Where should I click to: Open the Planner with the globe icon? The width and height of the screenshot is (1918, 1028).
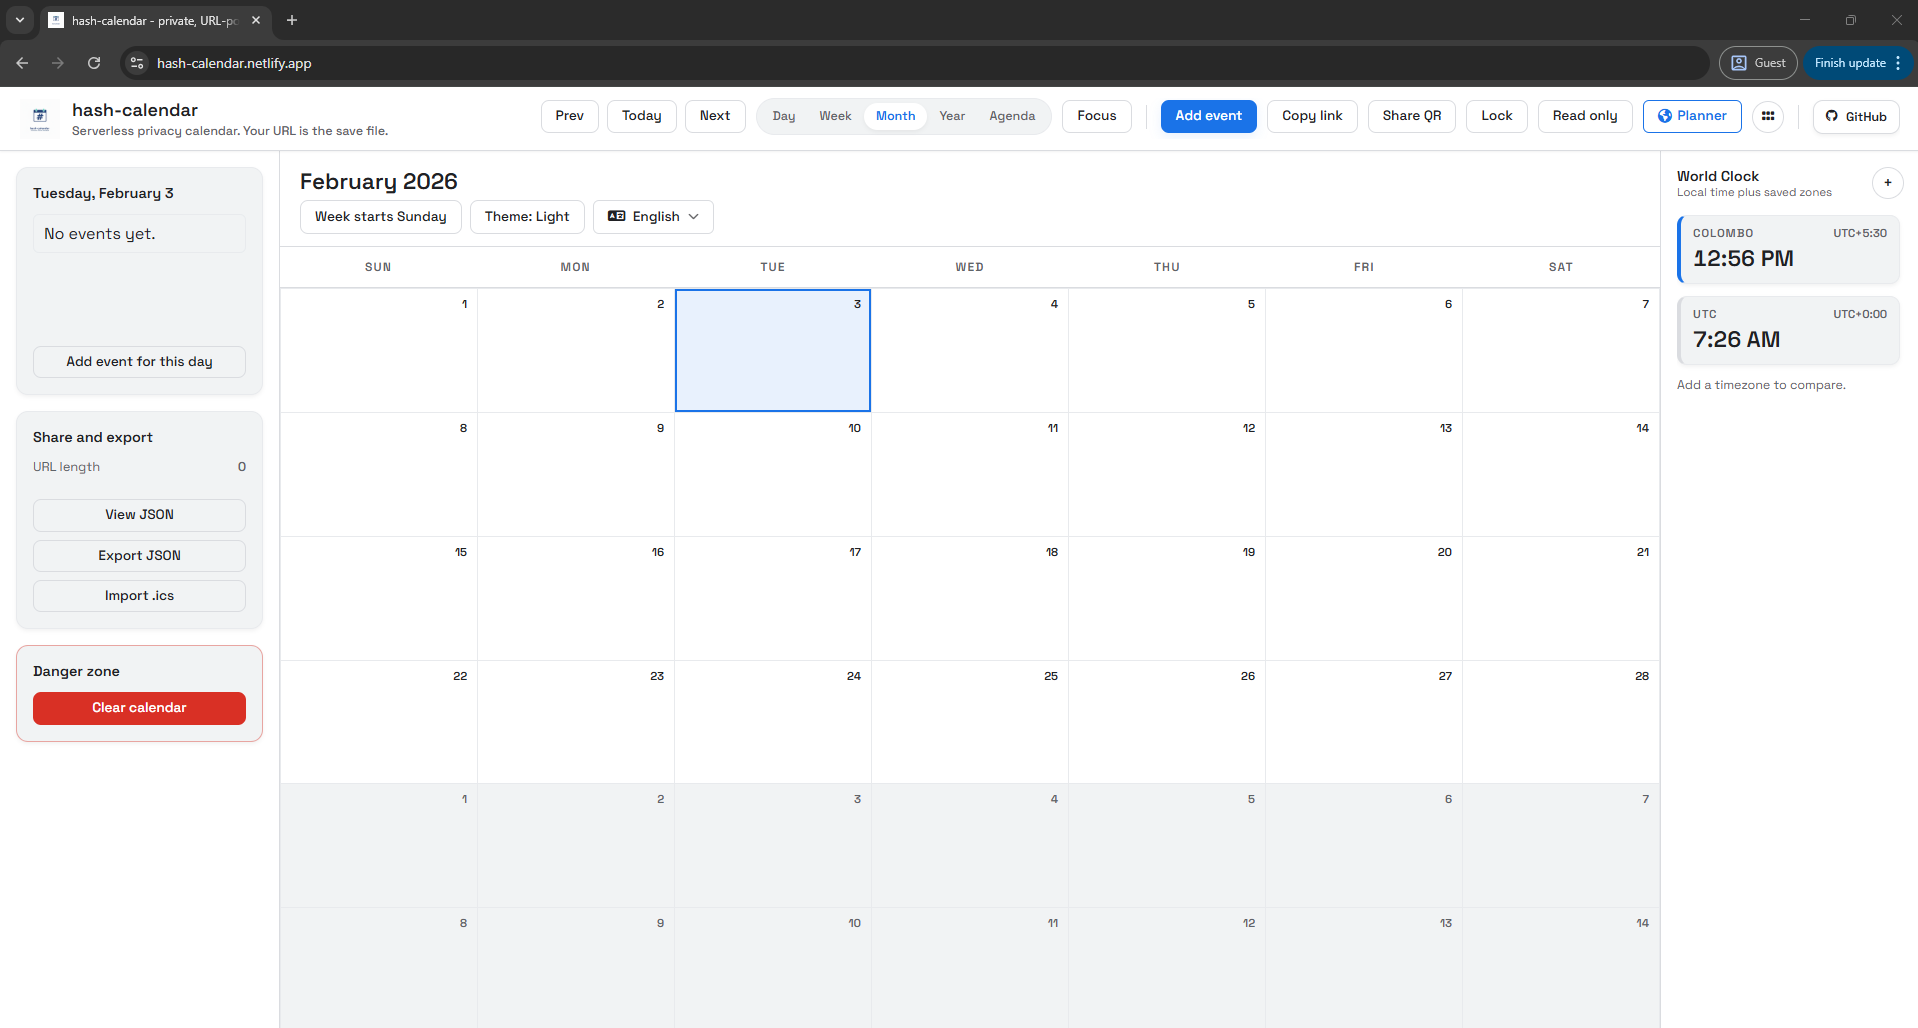1691,116
